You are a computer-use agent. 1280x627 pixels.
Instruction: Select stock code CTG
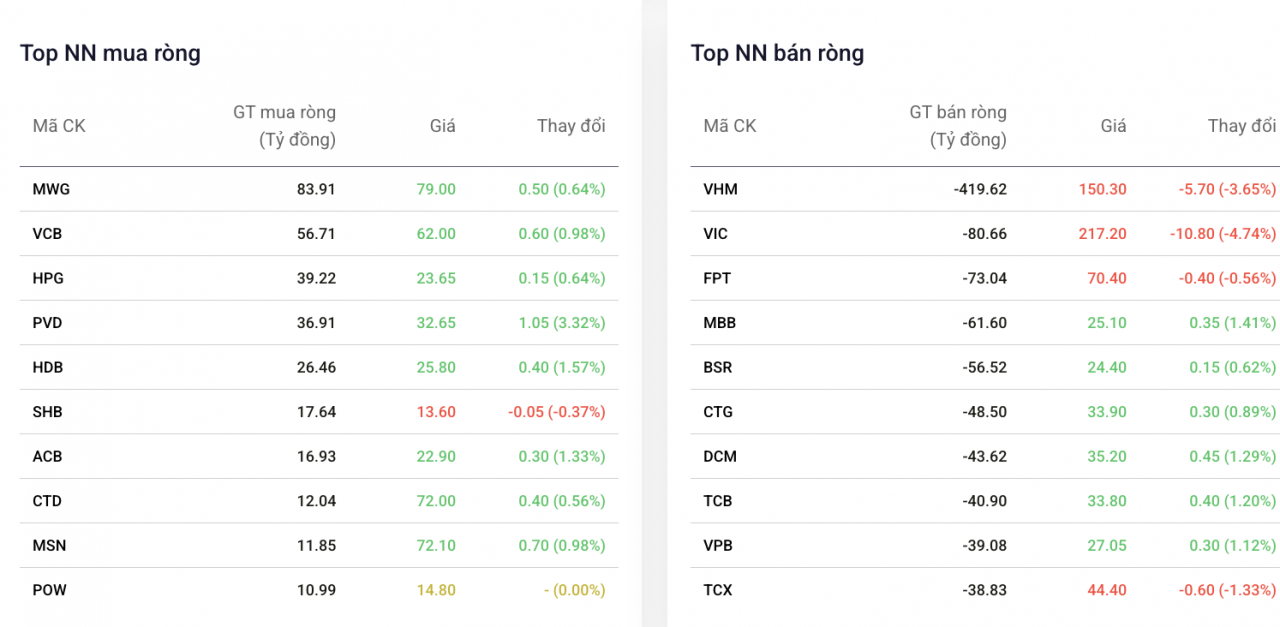pos(719,412)
